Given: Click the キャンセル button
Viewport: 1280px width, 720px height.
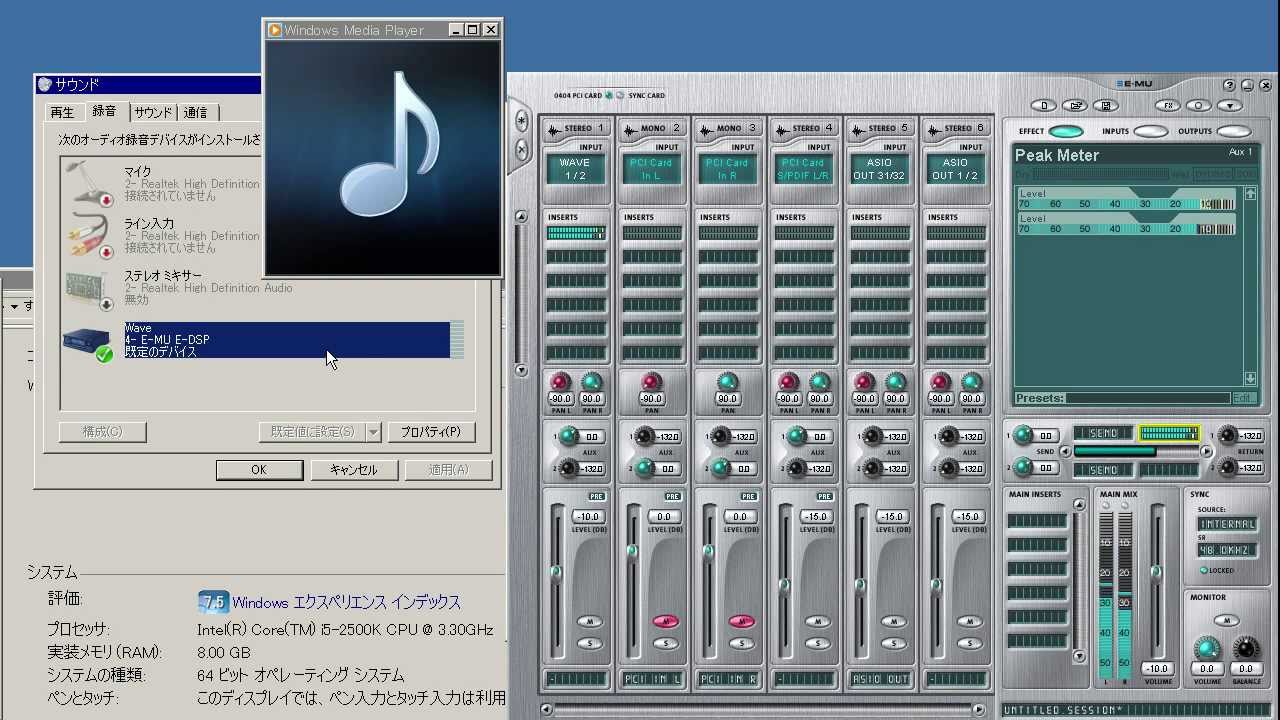Looking at the screenshot, I should tap(353, 469).
